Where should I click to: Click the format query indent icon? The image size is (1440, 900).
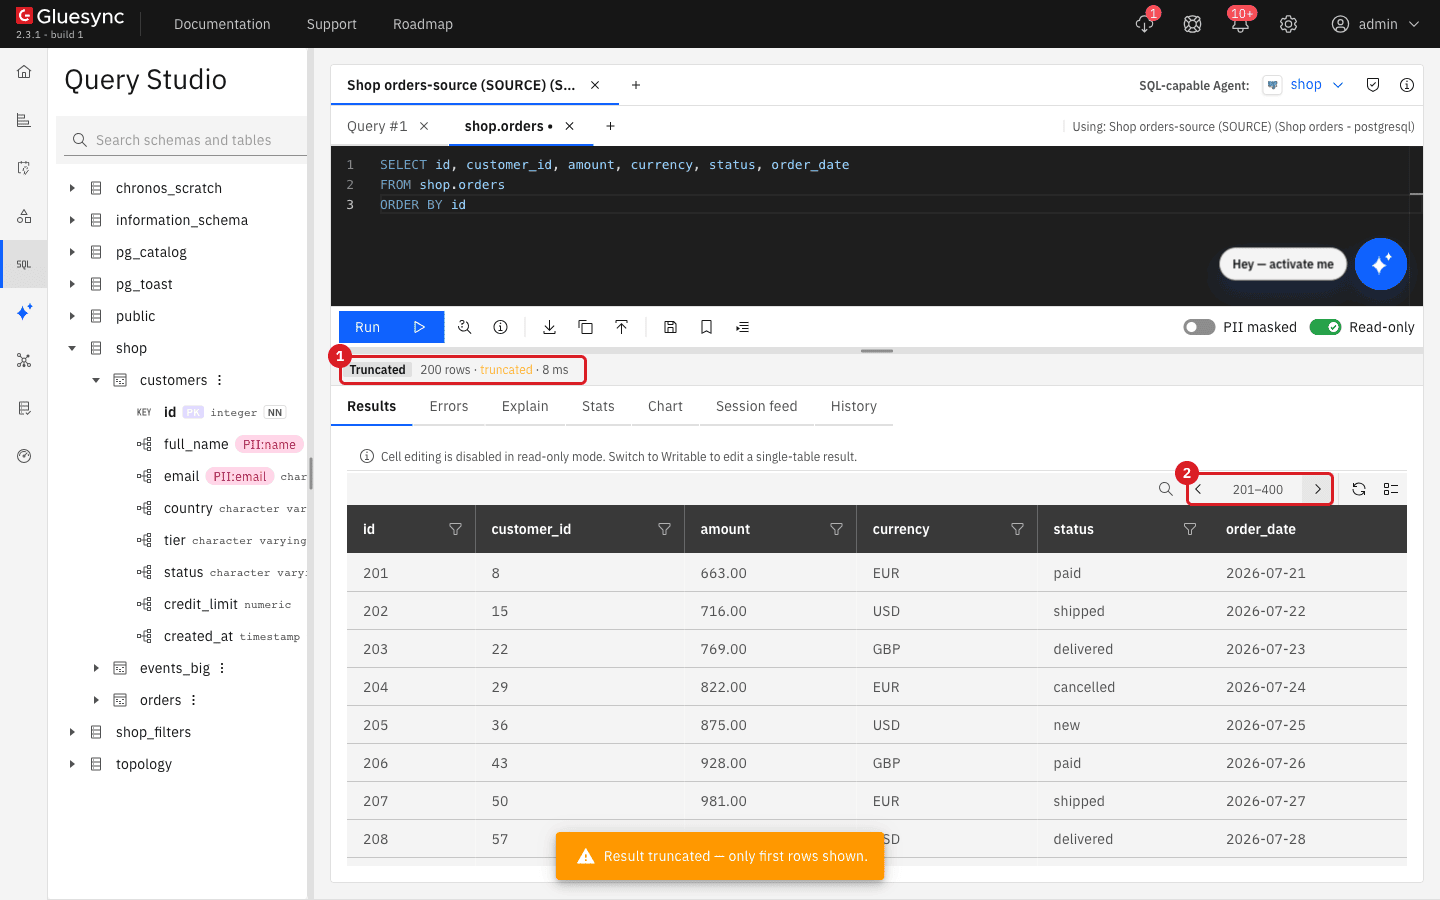742,327
